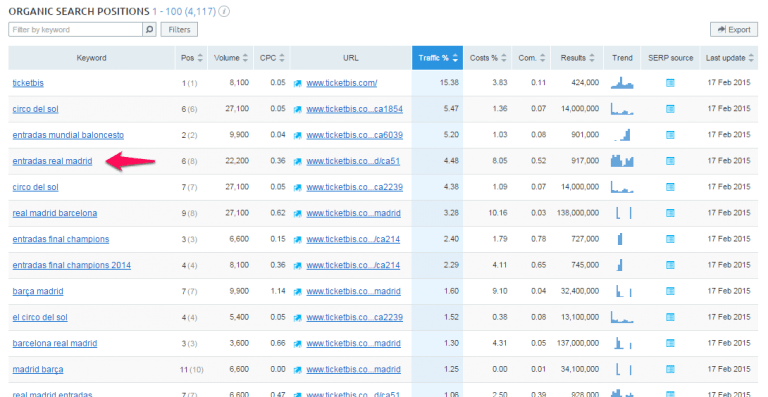Visit the www.ticketbis.co...ca6039 URL
The image size is (768, 397).
pyautogui.click(x=355, y=135)
